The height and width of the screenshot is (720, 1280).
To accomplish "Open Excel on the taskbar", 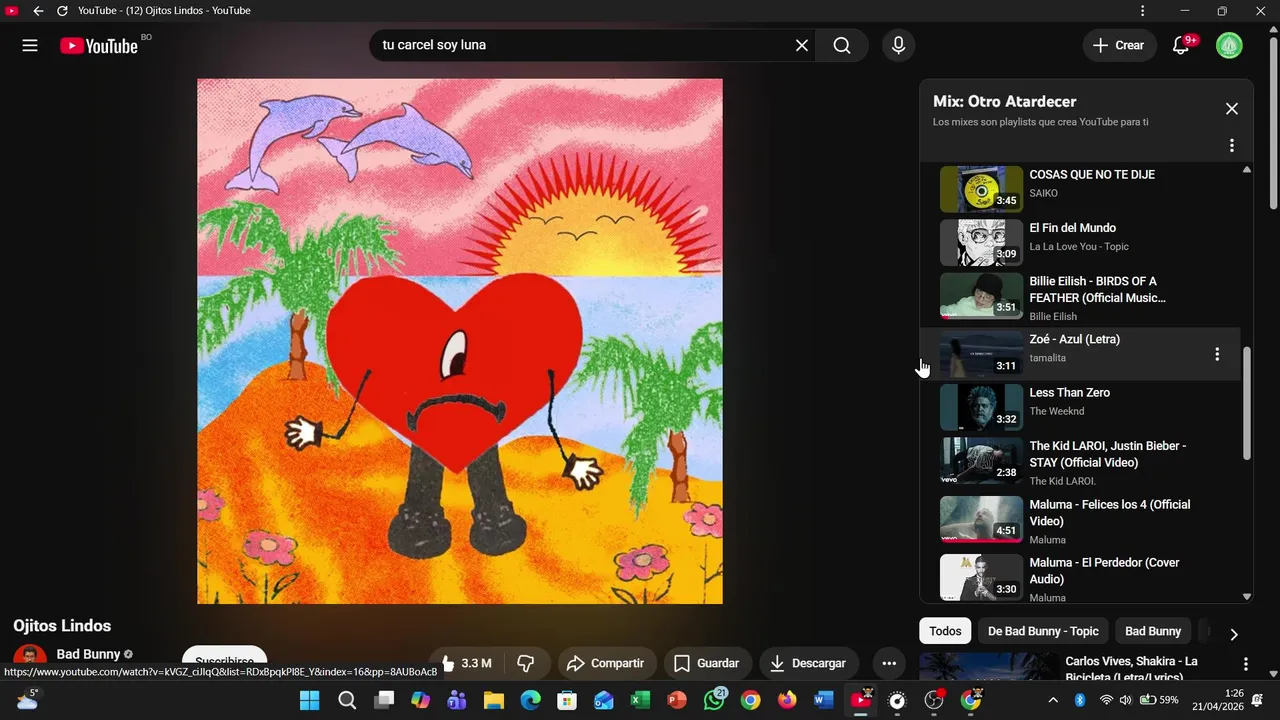I will coord(640,700).
